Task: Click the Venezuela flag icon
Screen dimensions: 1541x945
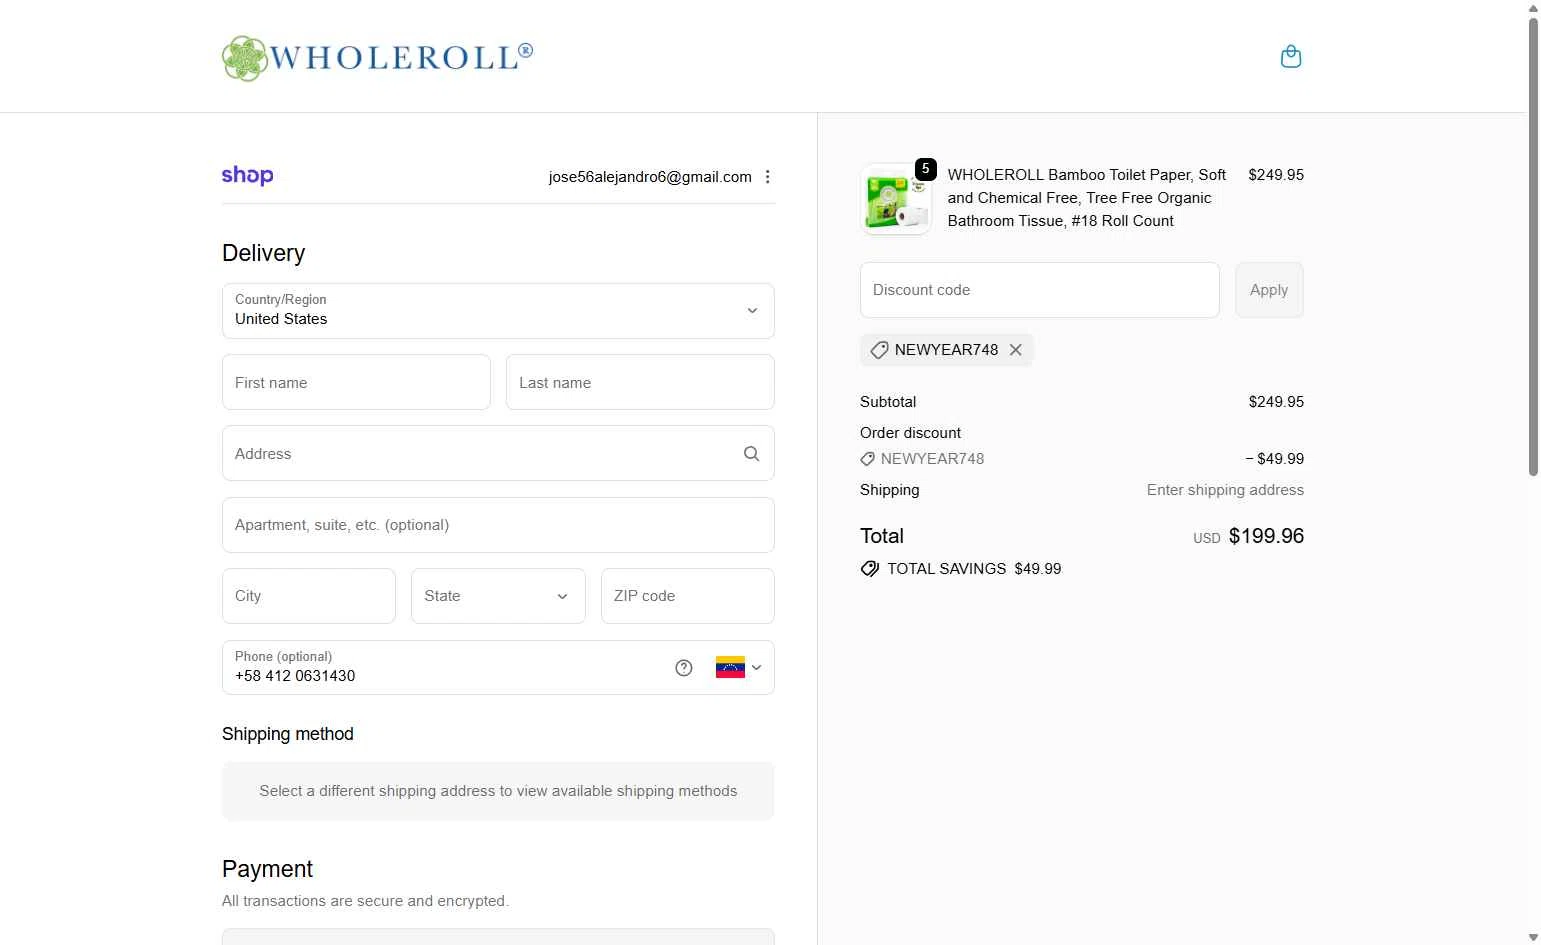Action: [730, 667]
